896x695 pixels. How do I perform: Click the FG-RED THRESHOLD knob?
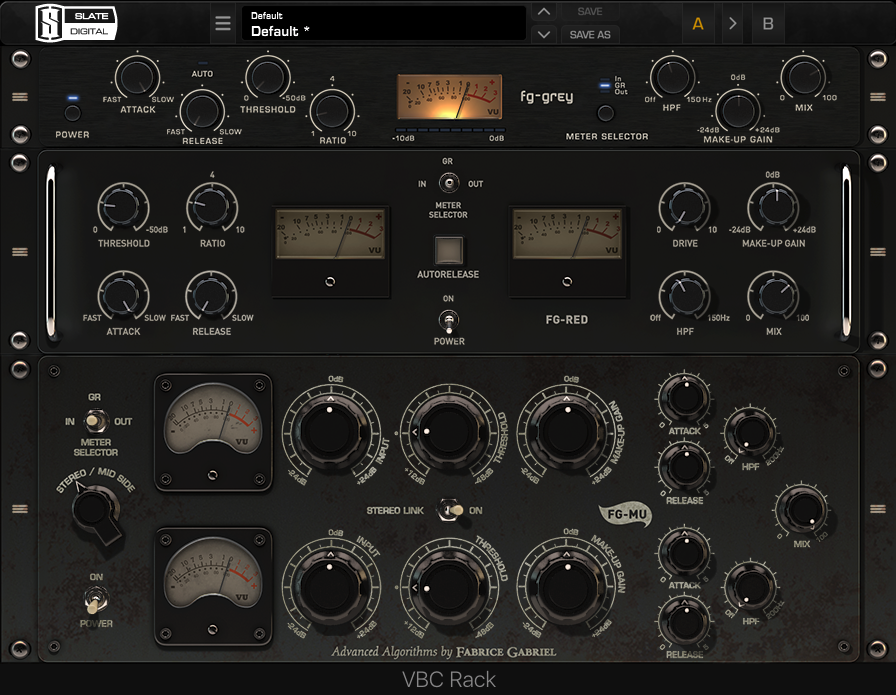(123, 207)
